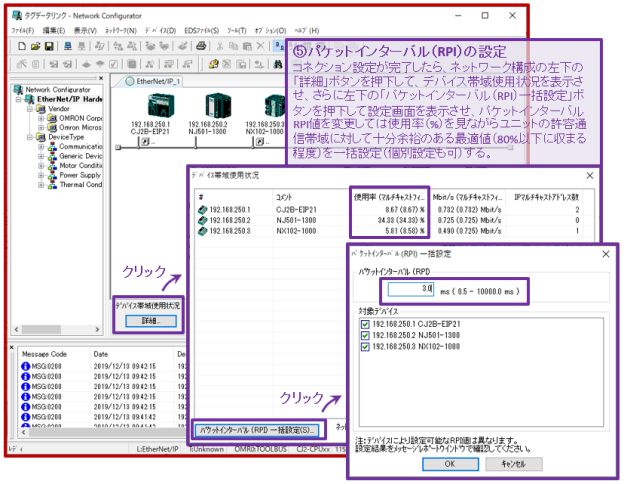The image size is (624, 484).
Task: Click the connection arrow badge under CJ2B-EIP21
Action: coord(145,141)
